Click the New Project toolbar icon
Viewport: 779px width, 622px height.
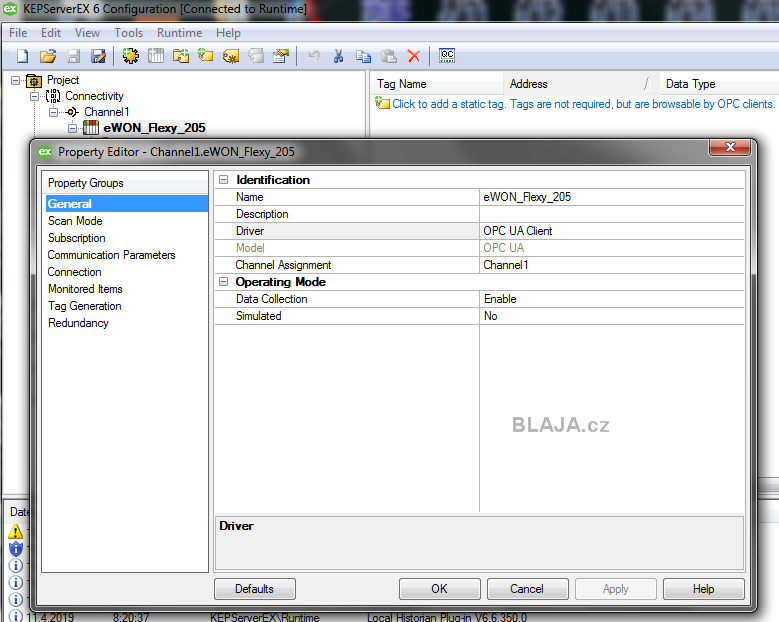(23, 56)
